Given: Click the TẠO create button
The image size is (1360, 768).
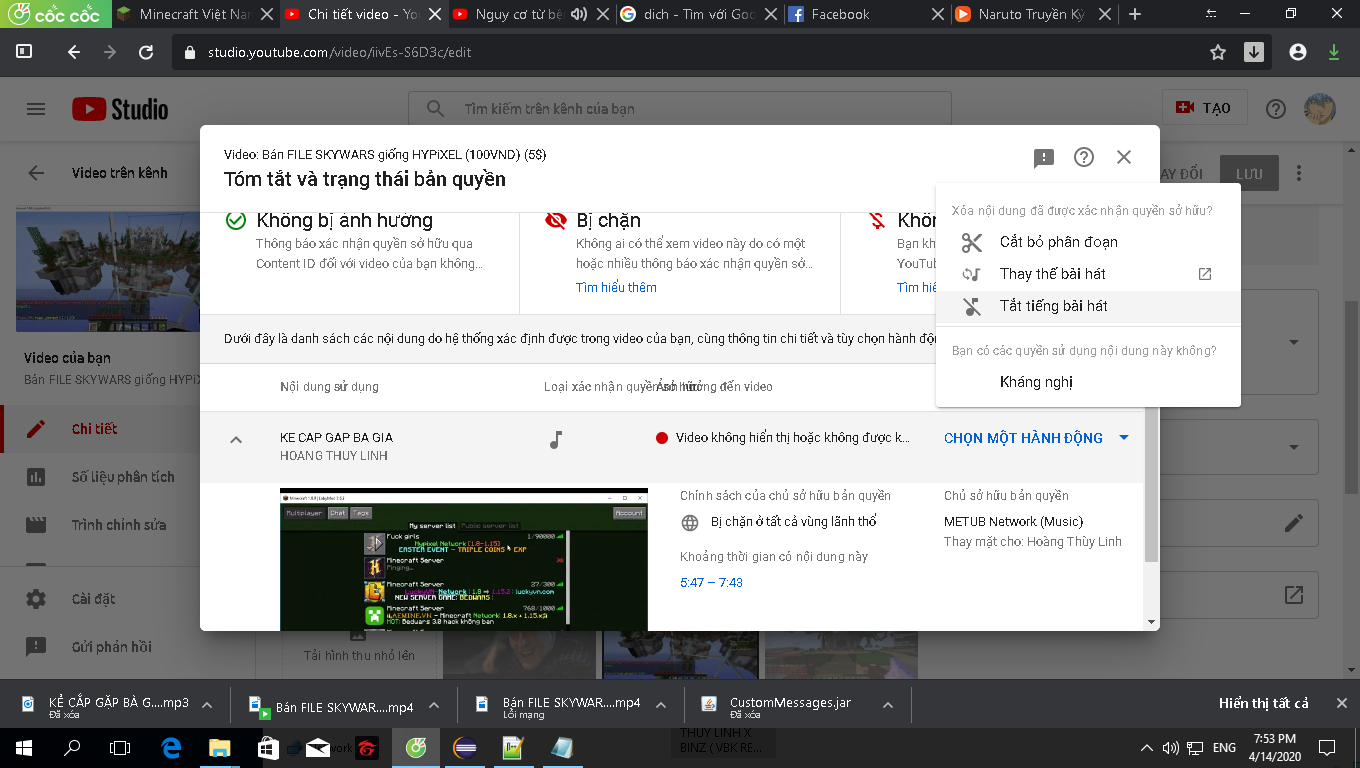Looking at the screenshot, I should (x=1203, y=108).
